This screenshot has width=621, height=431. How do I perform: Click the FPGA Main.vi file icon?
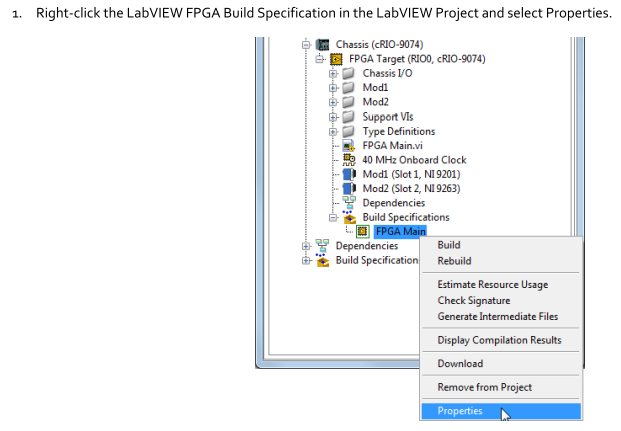[x=349, y=146]
